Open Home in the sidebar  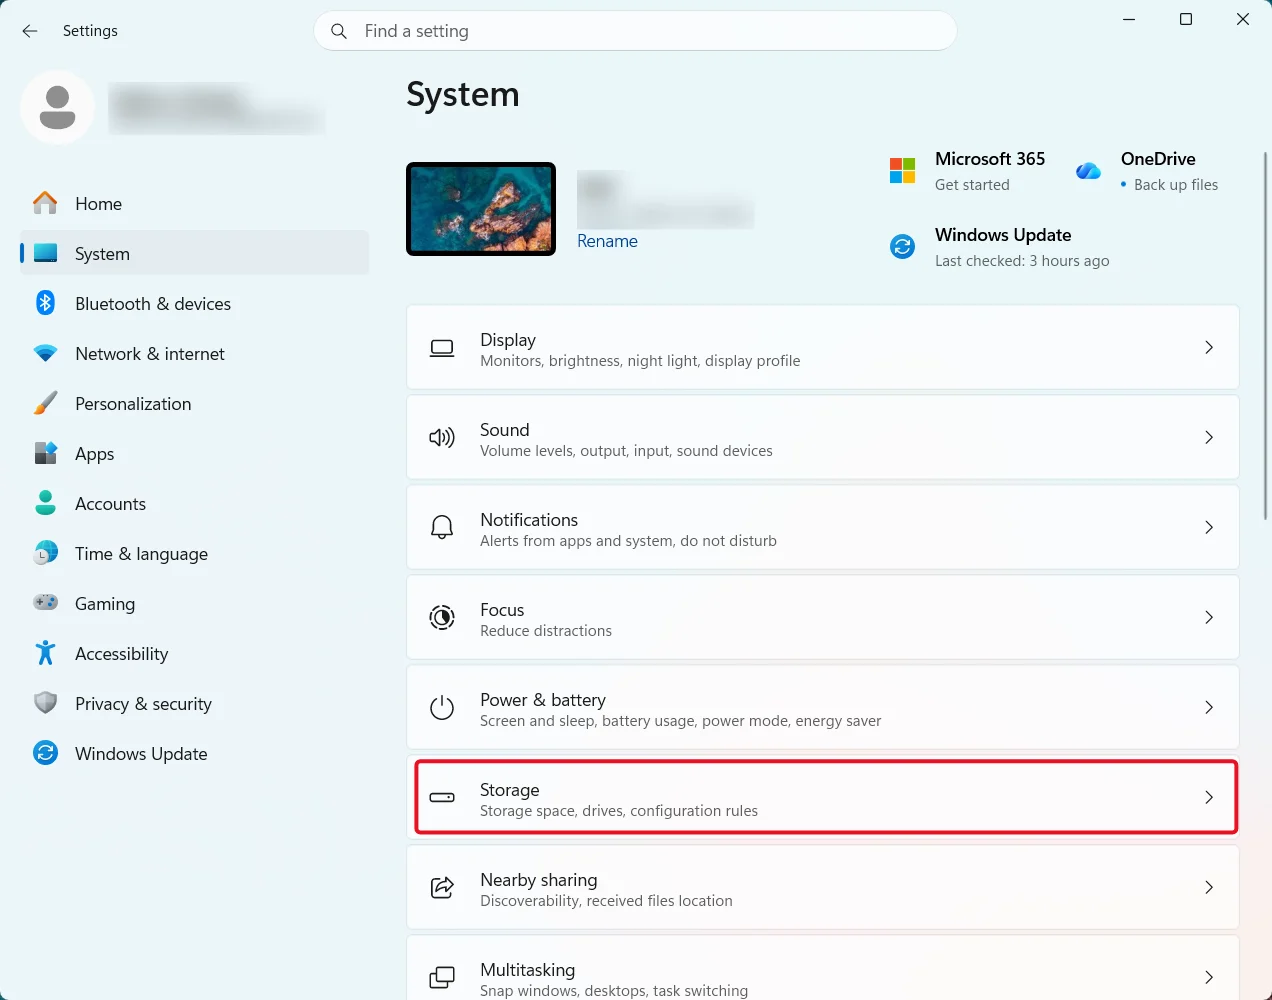(x=194, y=203)
